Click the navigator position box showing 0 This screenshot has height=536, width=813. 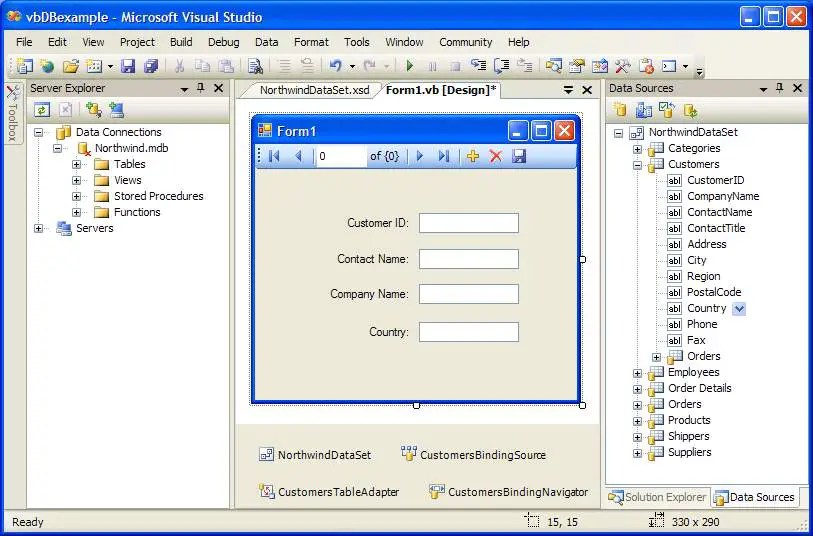click(x=341, y=156)
